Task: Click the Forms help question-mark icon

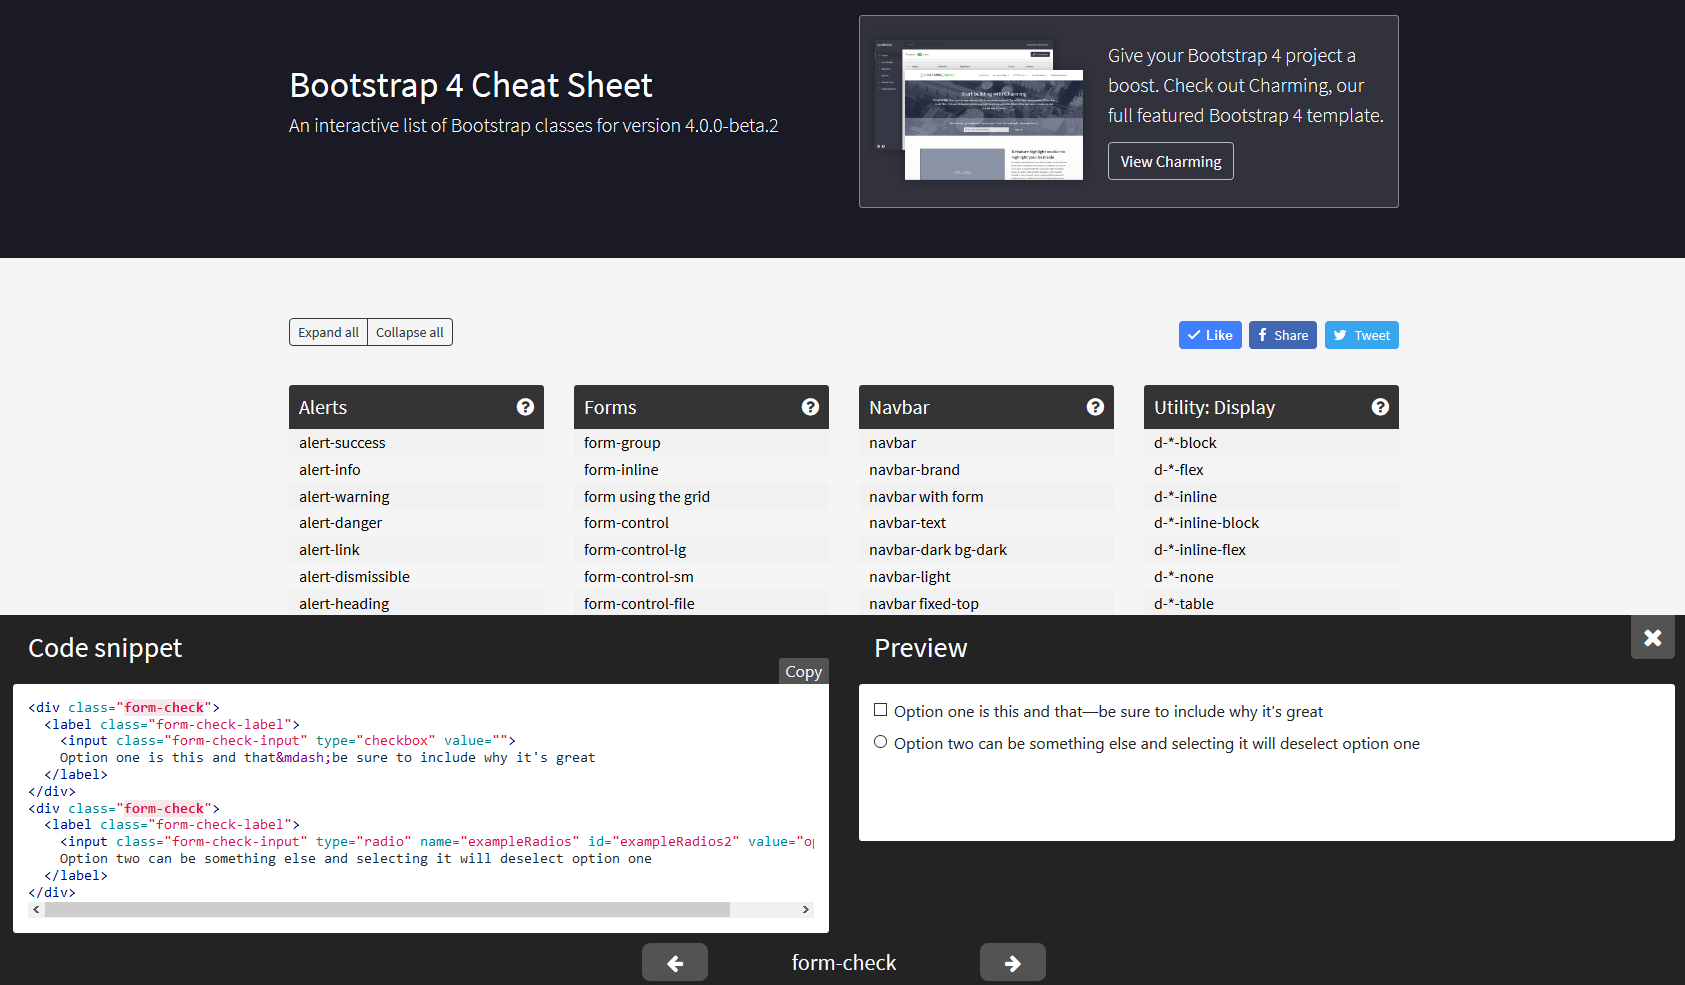Action: 810,407
